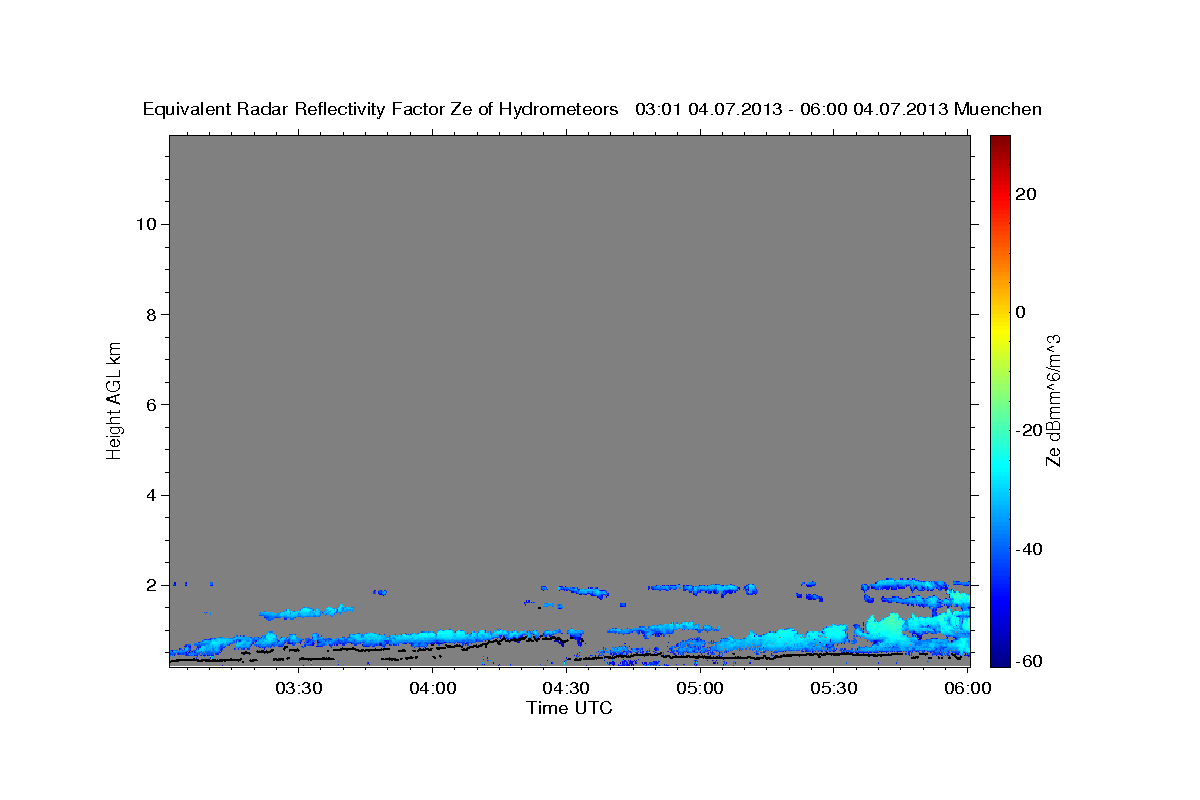Click the date range '03:01 04.07.2013 - 06:00 04.07.2013 Muenchen'
Screen dimensions: 1200x800
click(838, 109)
